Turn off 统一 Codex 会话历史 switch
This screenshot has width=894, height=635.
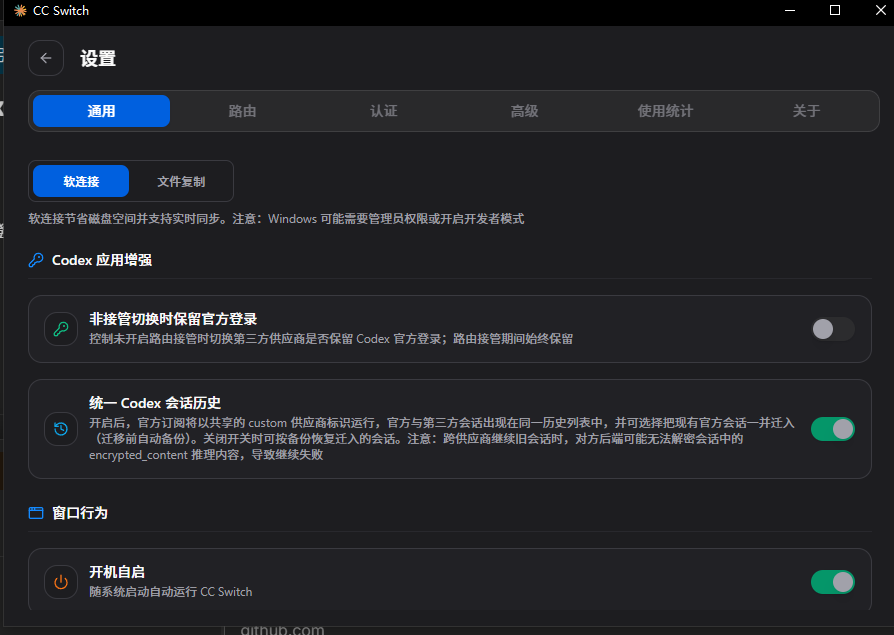pos(833,429)
